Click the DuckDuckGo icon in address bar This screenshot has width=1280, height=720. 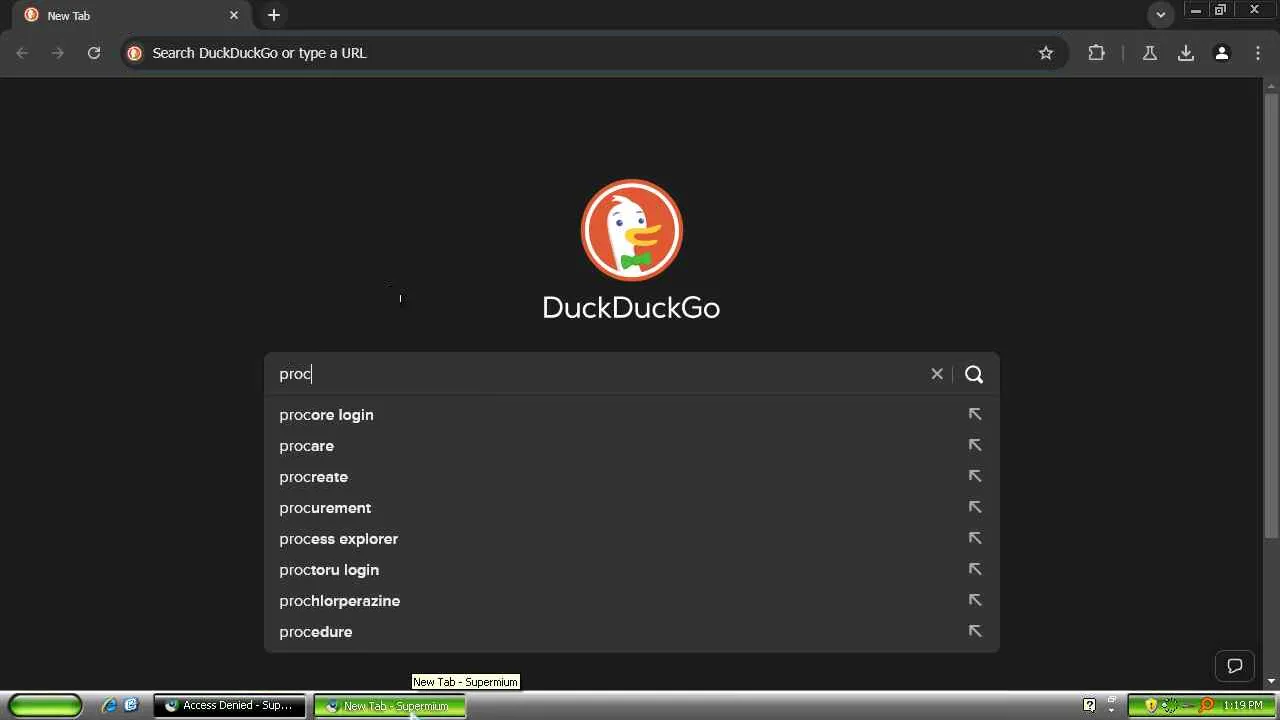135,53
